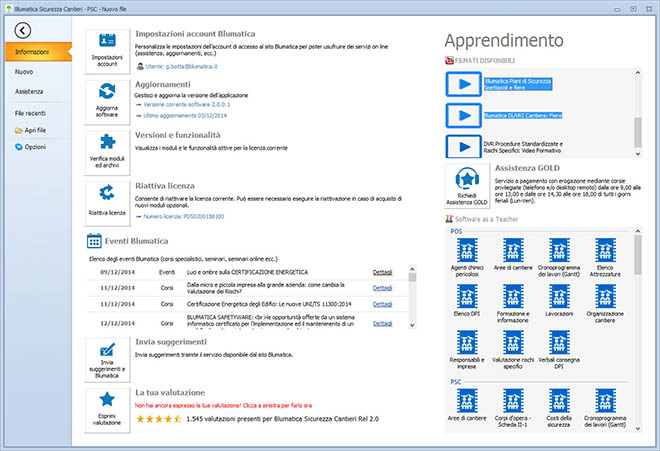Play the Piani di Sicurezza Spettacoli video

coord(463,84)
